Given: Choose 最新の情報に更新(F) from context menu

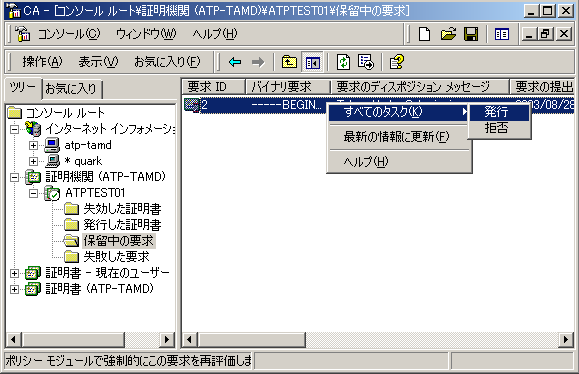Looking at the screenshot, I should (x=397, y=137).
